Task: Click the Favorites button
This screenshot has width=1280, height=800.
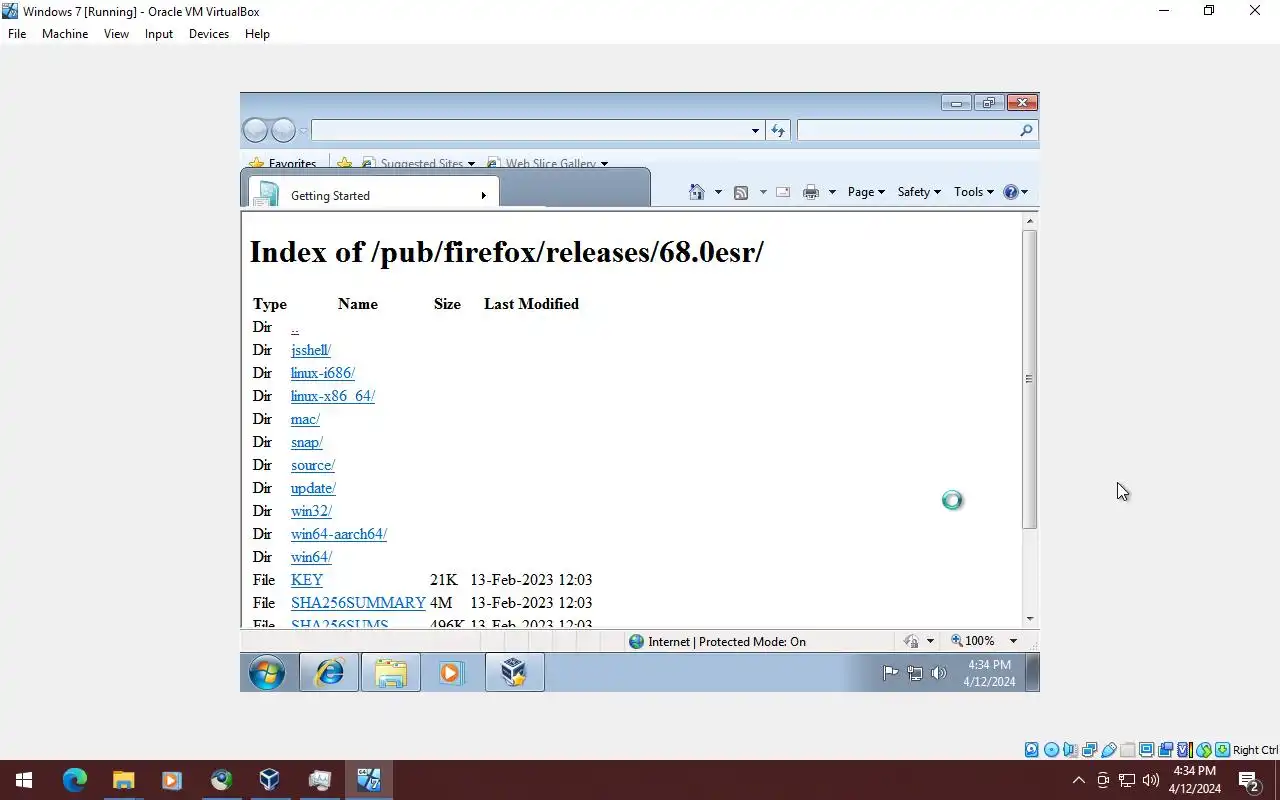Action: pos(283,163)
